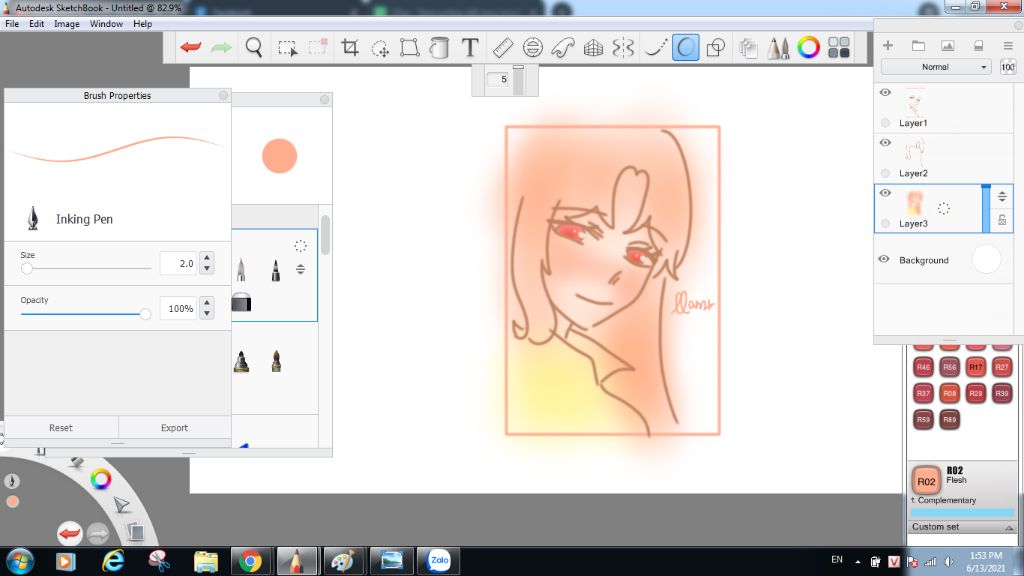Select the Quick Transform tool

click(380, 48)
